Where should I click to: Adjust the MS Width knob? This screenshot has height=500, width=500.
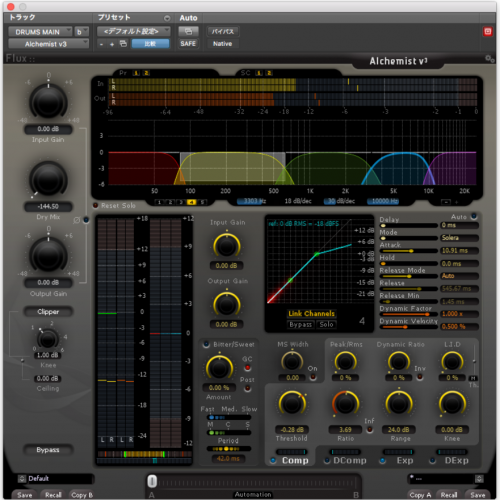point(292,362)
